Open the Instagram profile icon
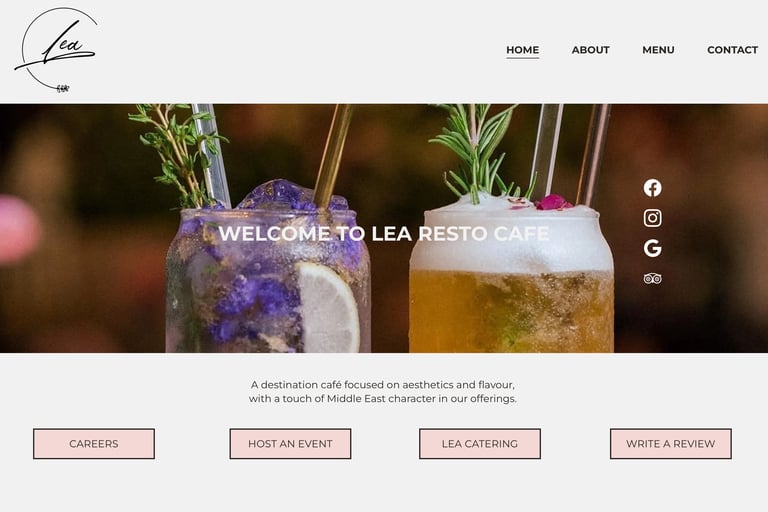The width and height of the screenshot is (768, 512). [652, 218]
